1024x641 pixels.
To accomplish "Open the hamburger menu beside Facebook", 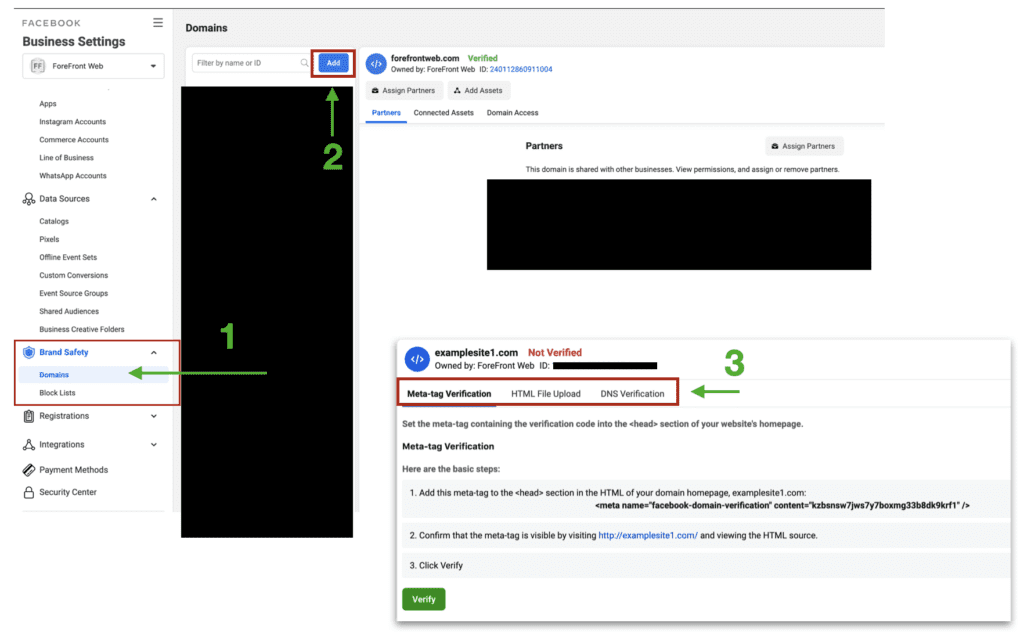I will (158, 23).
